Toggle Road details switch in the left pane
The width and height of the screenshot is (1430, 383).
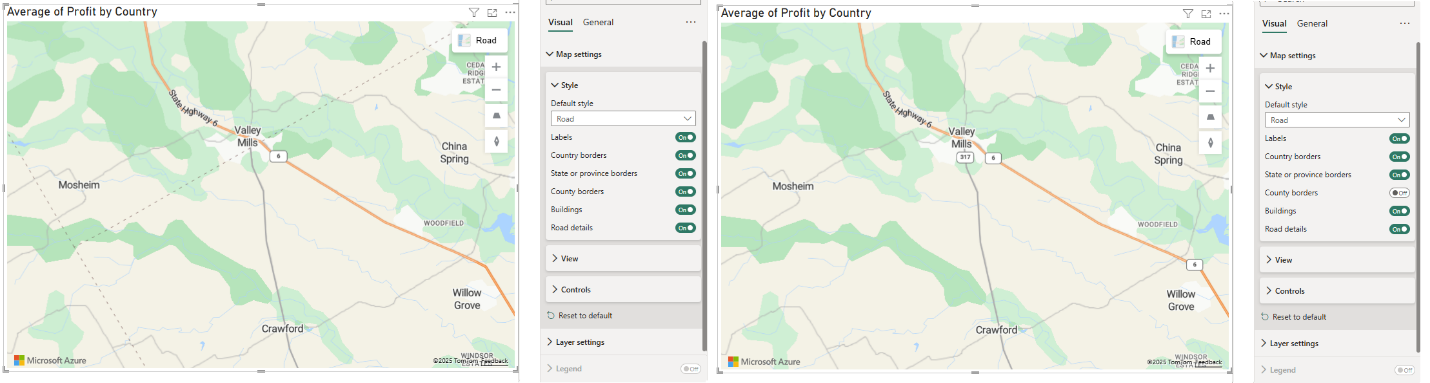[685, 228]
